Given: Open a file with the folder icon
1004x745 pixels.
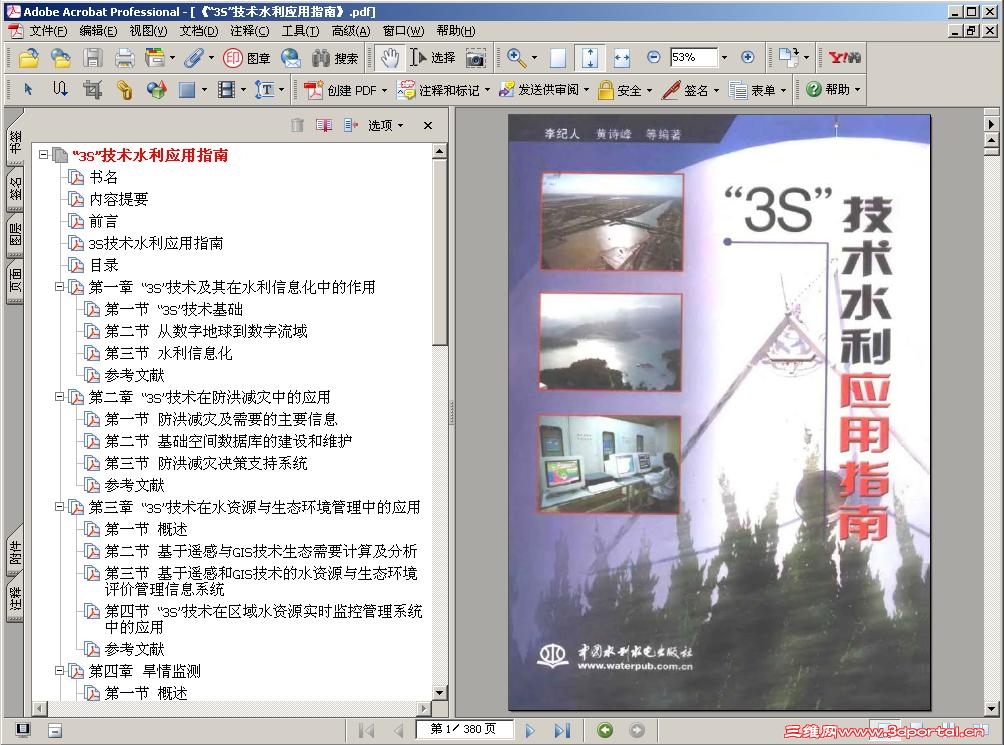Looking at the screenshot, I should point(28,58).
